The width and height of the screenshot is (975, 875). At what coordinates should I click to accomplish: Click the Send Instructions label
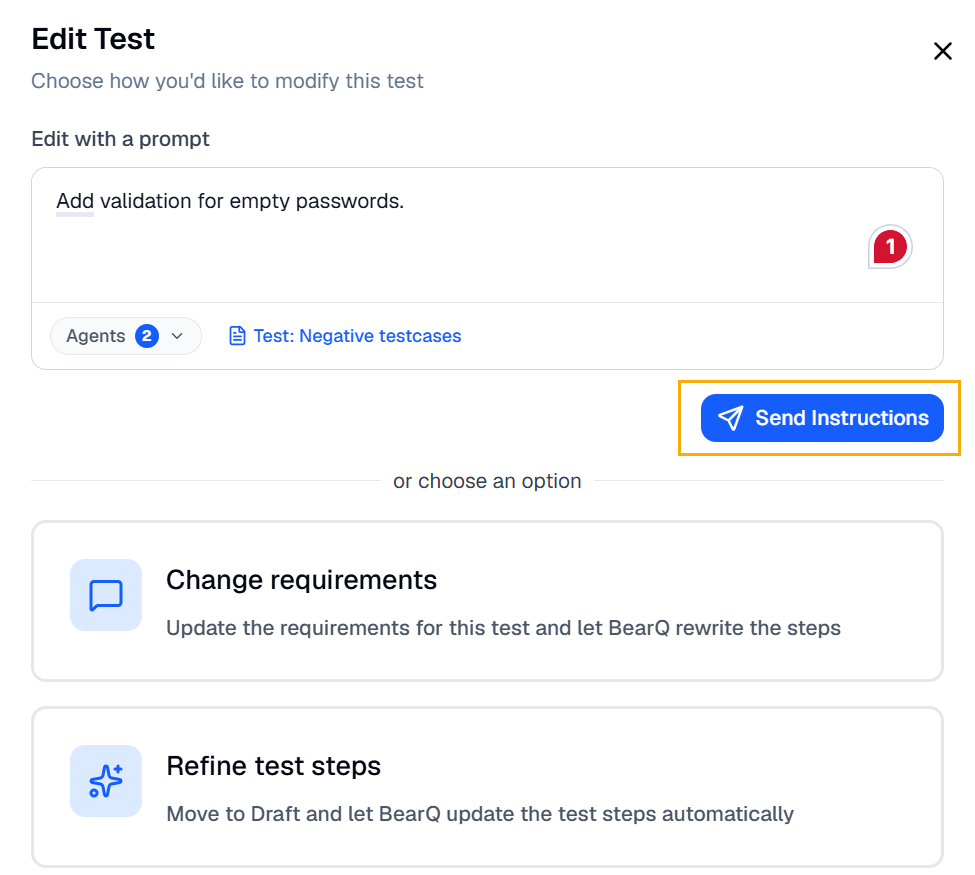pos(841,418)
